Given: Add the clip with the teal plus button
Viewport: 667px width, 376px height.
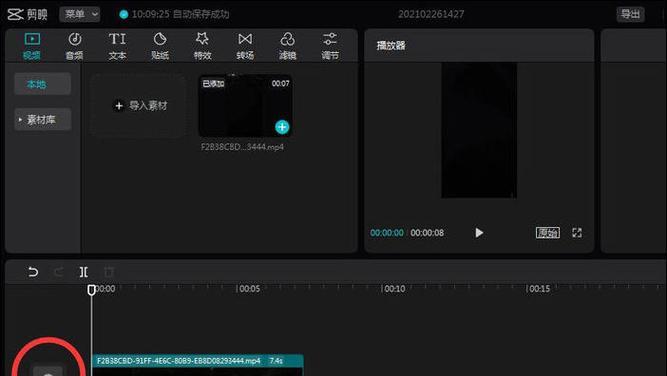Looking at the screenshot, I should point(282,127).
